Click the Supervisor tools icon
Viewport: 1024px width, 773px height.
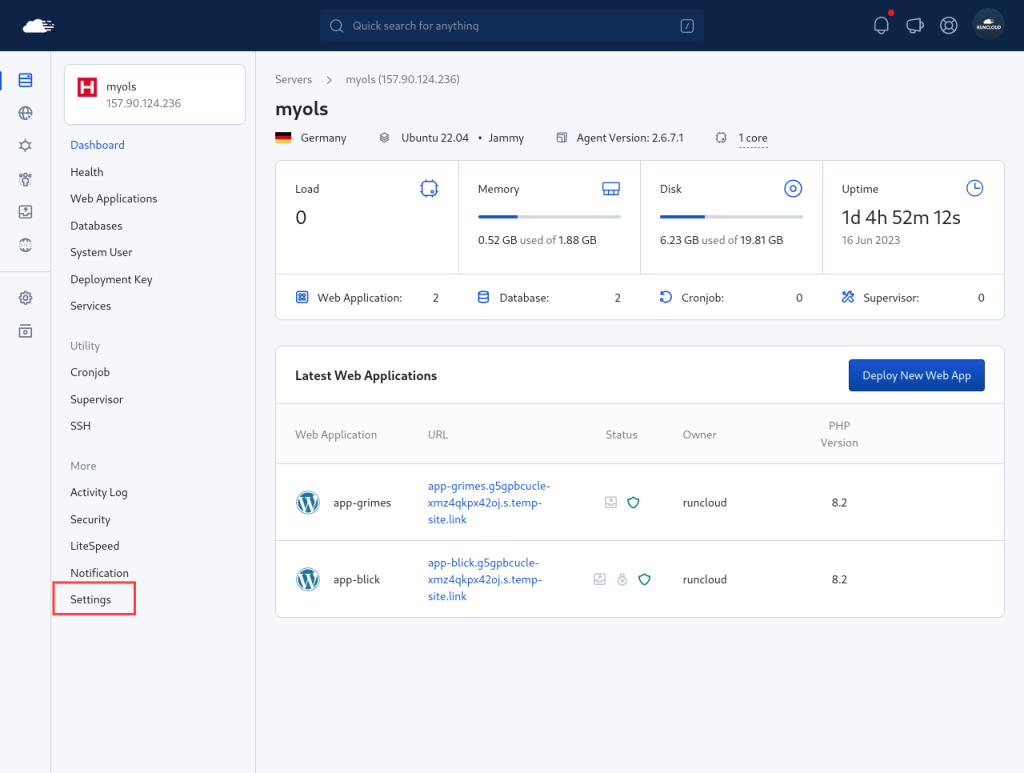[x=848, y=297]
